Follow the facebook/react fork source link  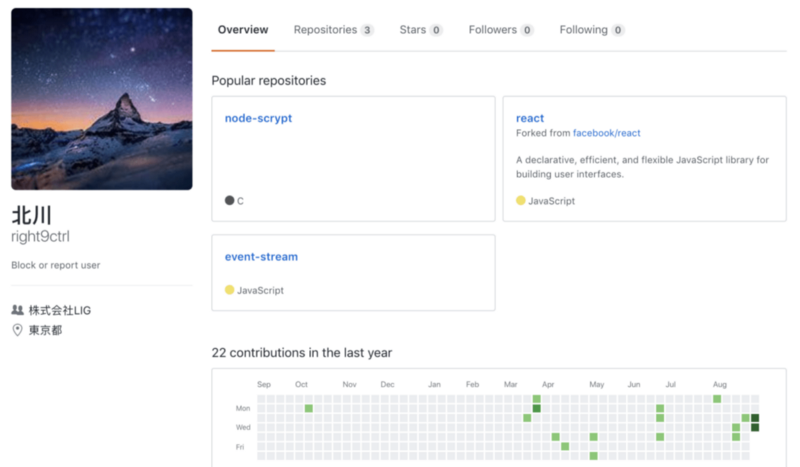tap(606, 133)
